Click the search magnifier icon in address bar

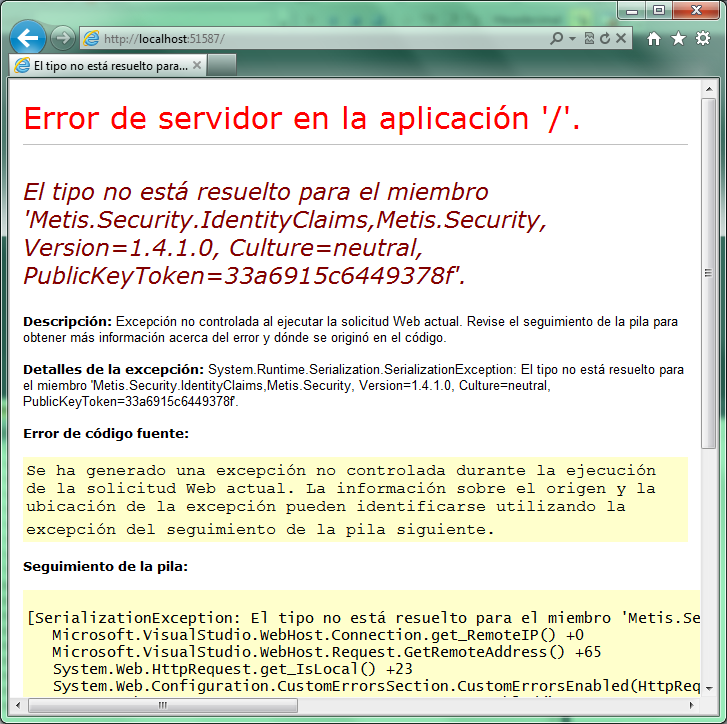557,38
